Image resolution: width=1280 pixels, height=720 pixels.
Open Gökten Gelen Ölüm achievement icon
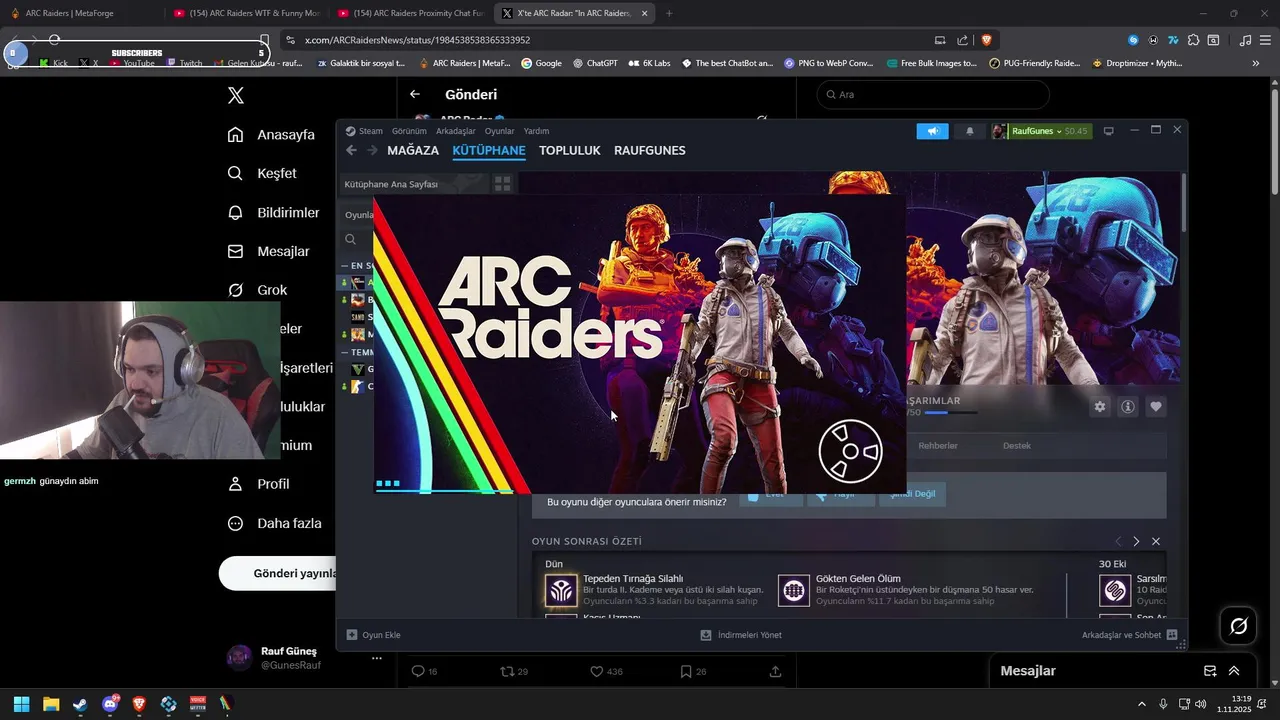794,590
